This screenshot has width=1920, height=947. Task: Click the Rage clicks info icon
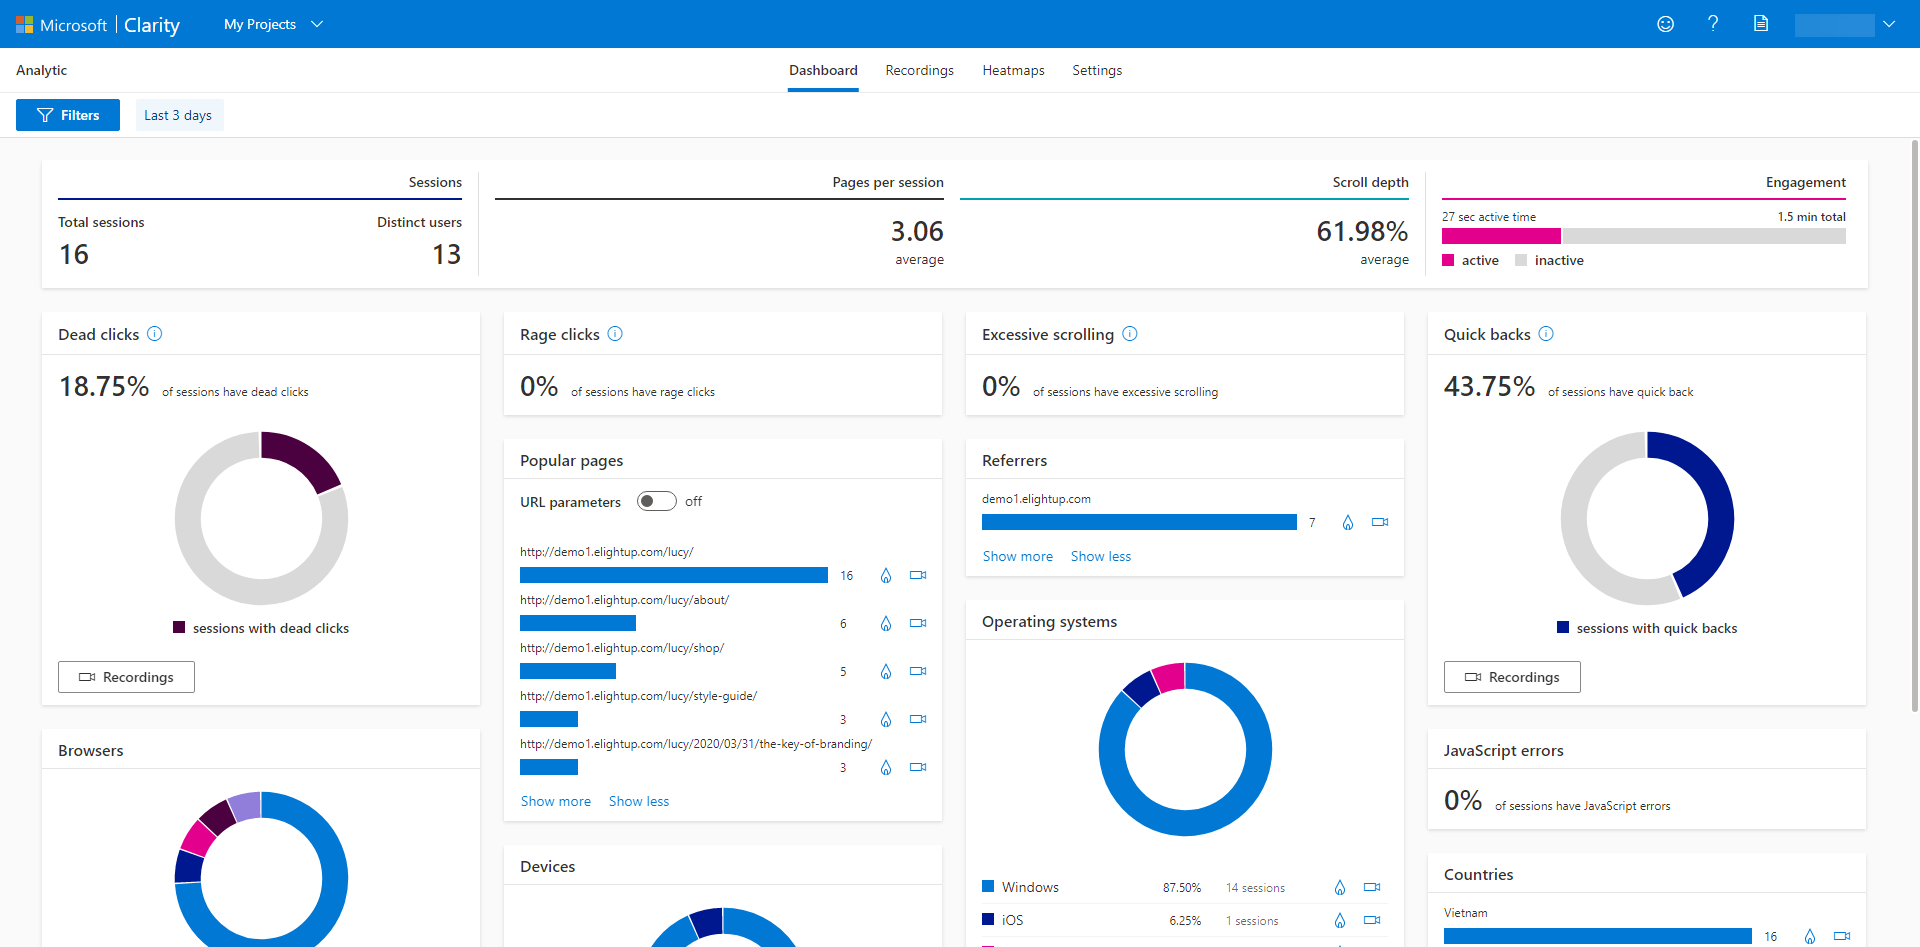616,334
